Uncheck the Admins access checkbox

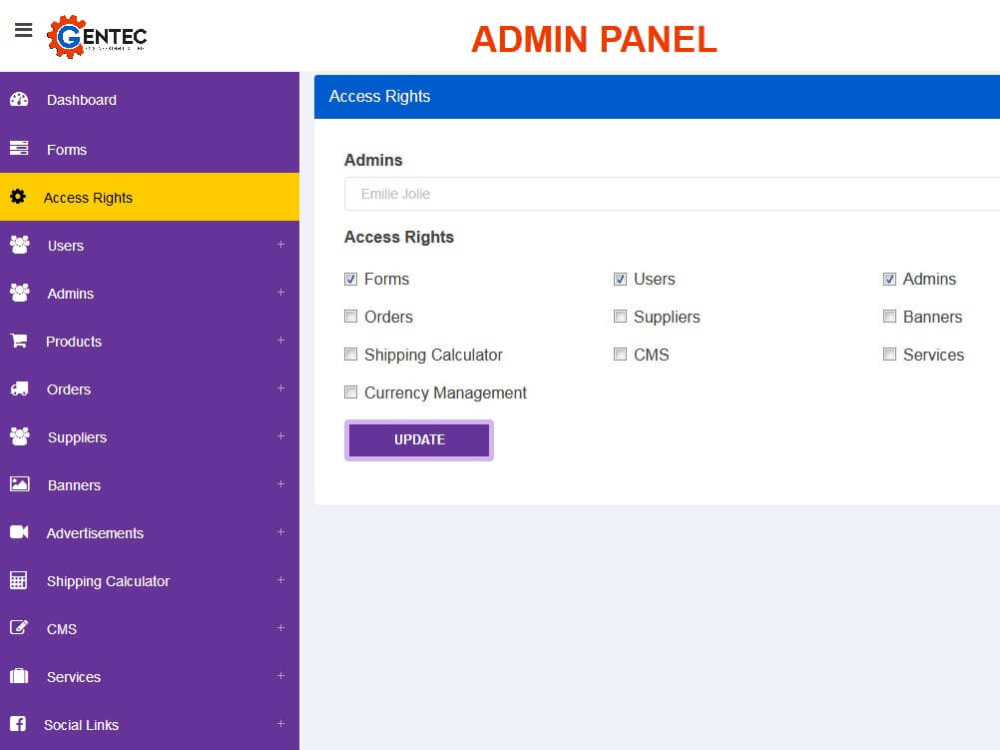[x=890, y=279]
